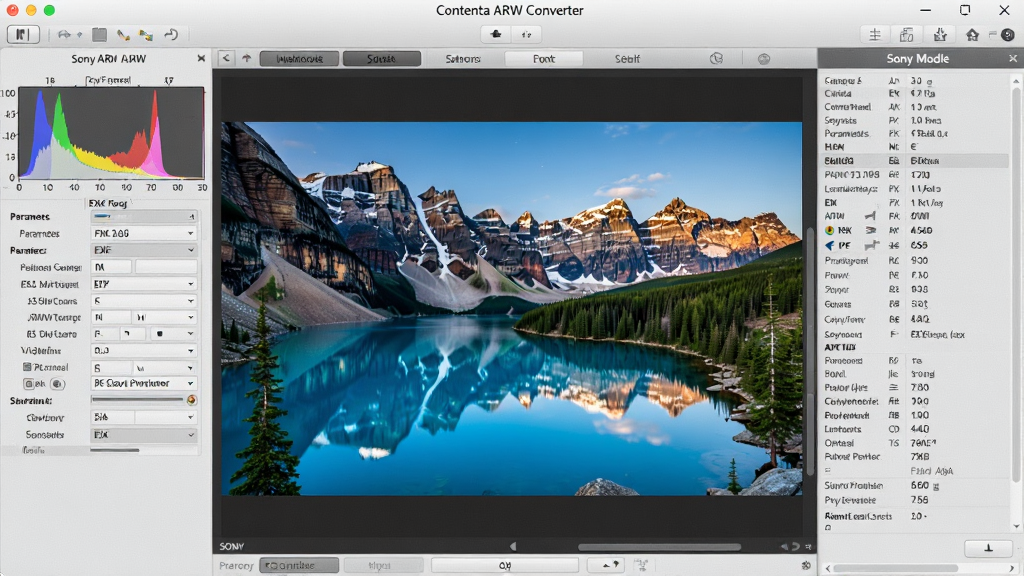This screenshot has height=576, width=1024.
Task: Toggle the round radio button after Gek
Action: [x=57, y=384]
